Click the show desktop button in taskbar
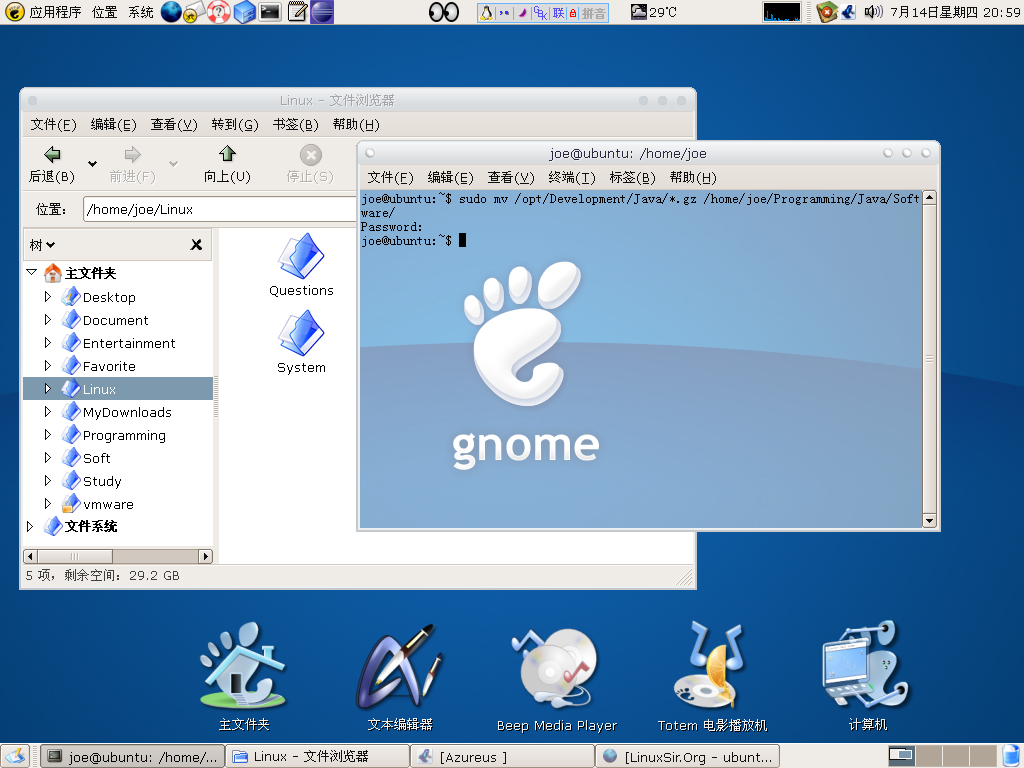Screen dimensions: 1024x768 tap(16, 756)
